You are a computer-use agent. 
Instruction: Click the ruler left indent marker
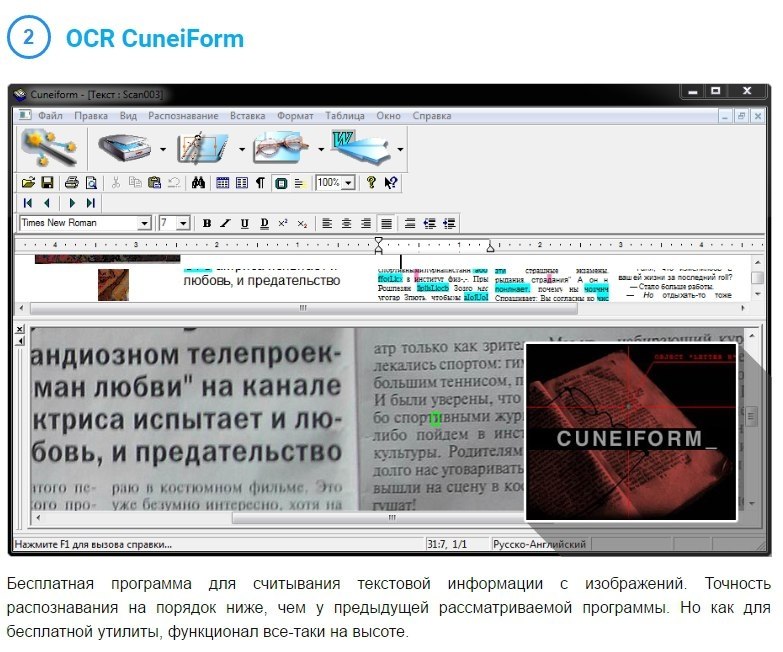379,245
